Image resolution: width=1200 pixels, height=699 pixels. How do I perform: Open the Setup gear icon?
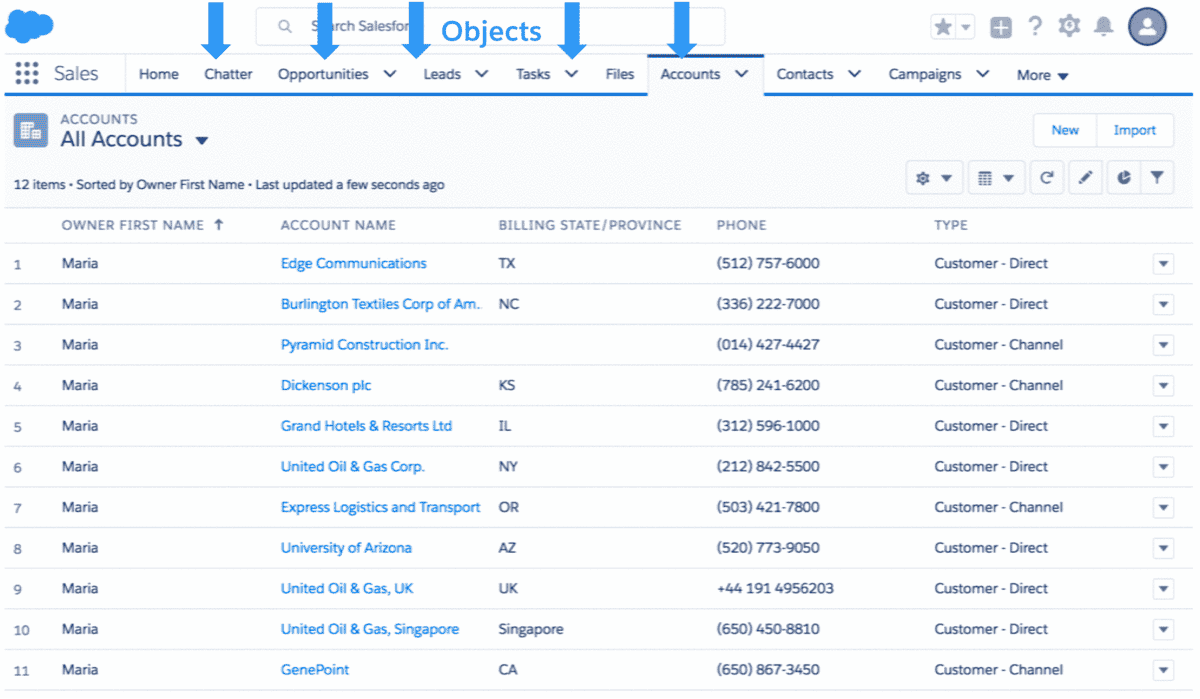[1069, 27]
